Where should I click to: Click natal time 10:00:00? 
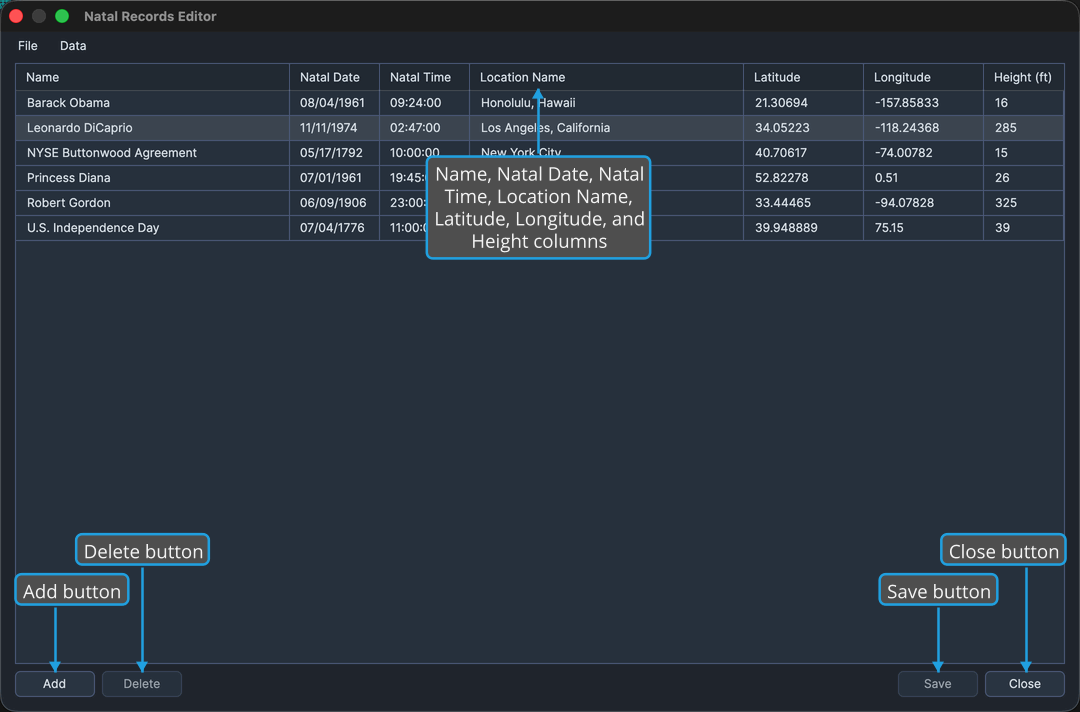pyautogui.click(x=424, y=151)
